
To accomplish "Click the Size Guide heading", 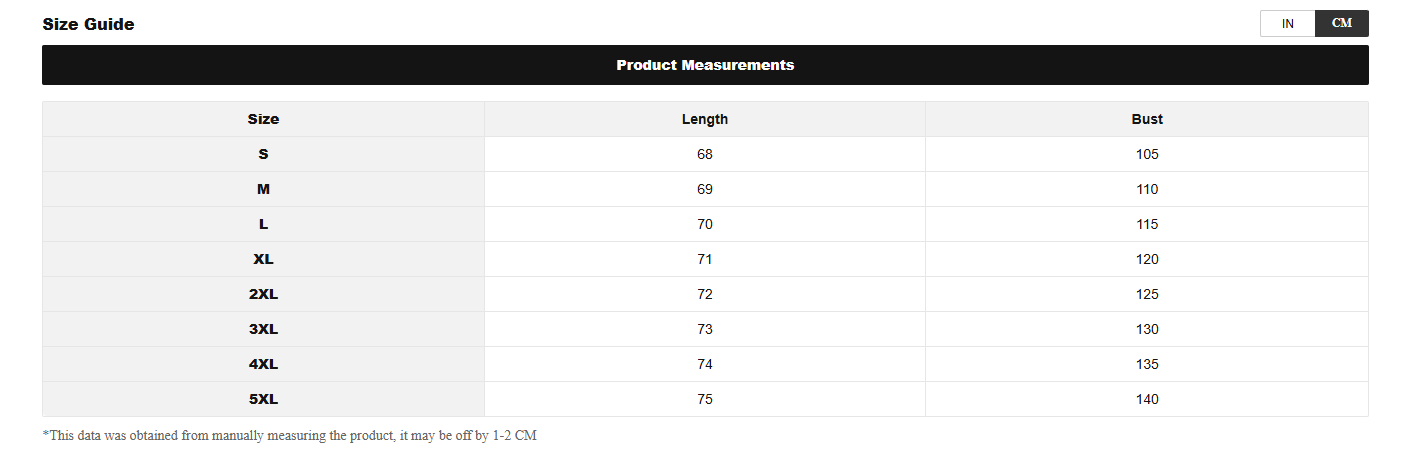I will [x=88, y=24].
